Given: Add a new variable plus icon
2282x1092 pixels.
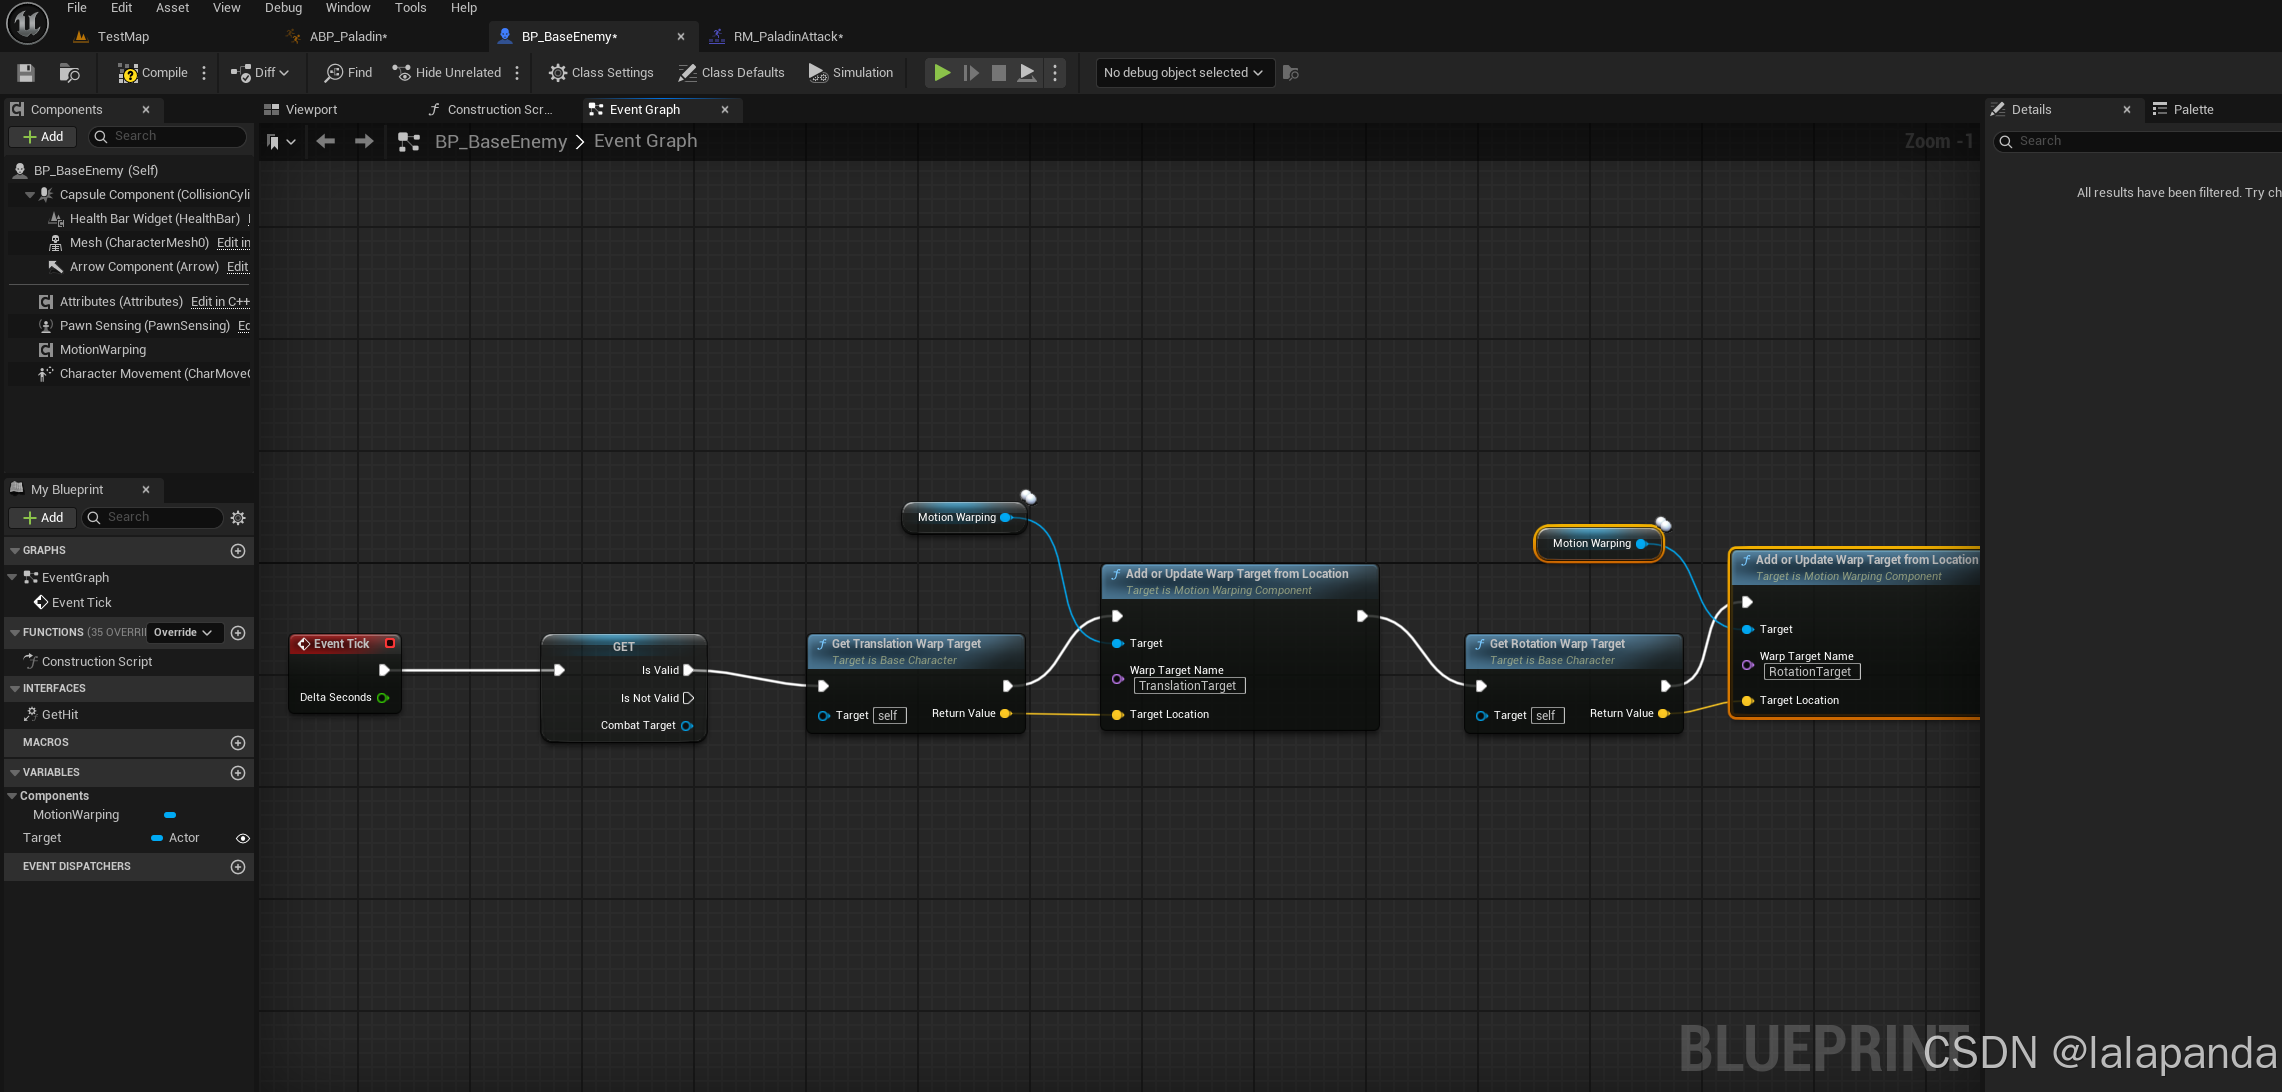Looking at the screenshot, I should tap(238, 773).
